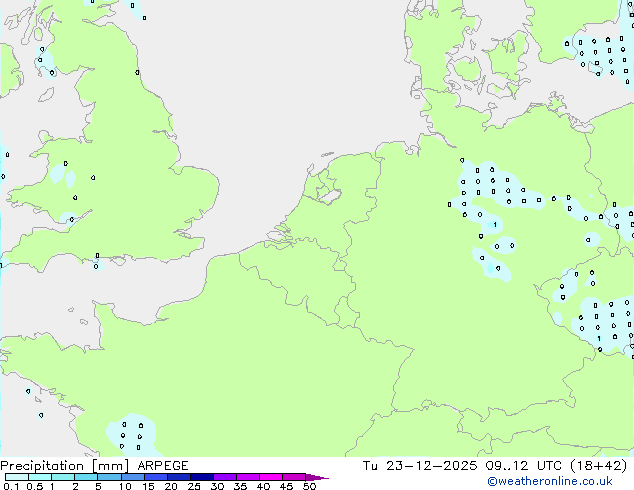The height and width of the screenshot is (490, 634).
Task: Click the light blue precipitation patch over Wales
Action: coord(62,176)
